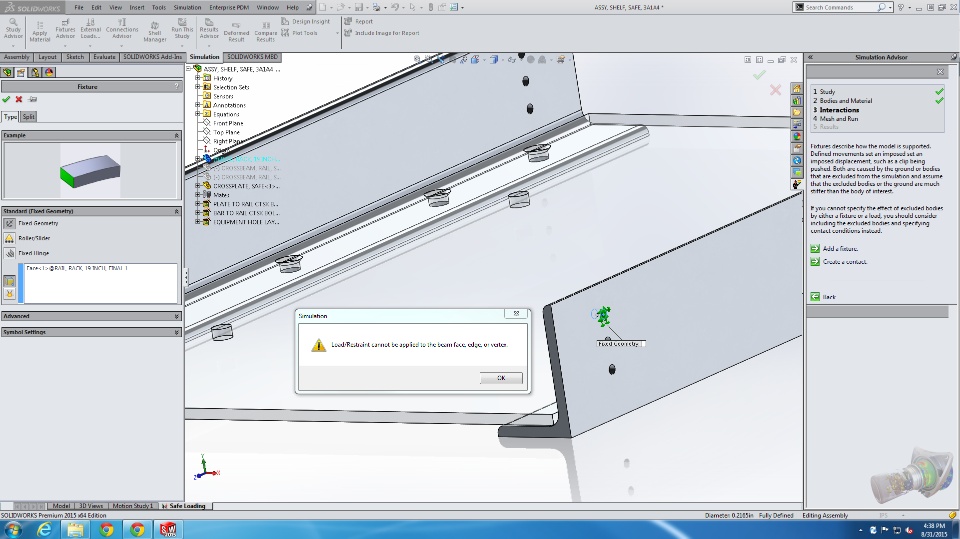Open FeatureManager design tree tab icon
The image size is (960, 539).
click(x=7, y=72)
